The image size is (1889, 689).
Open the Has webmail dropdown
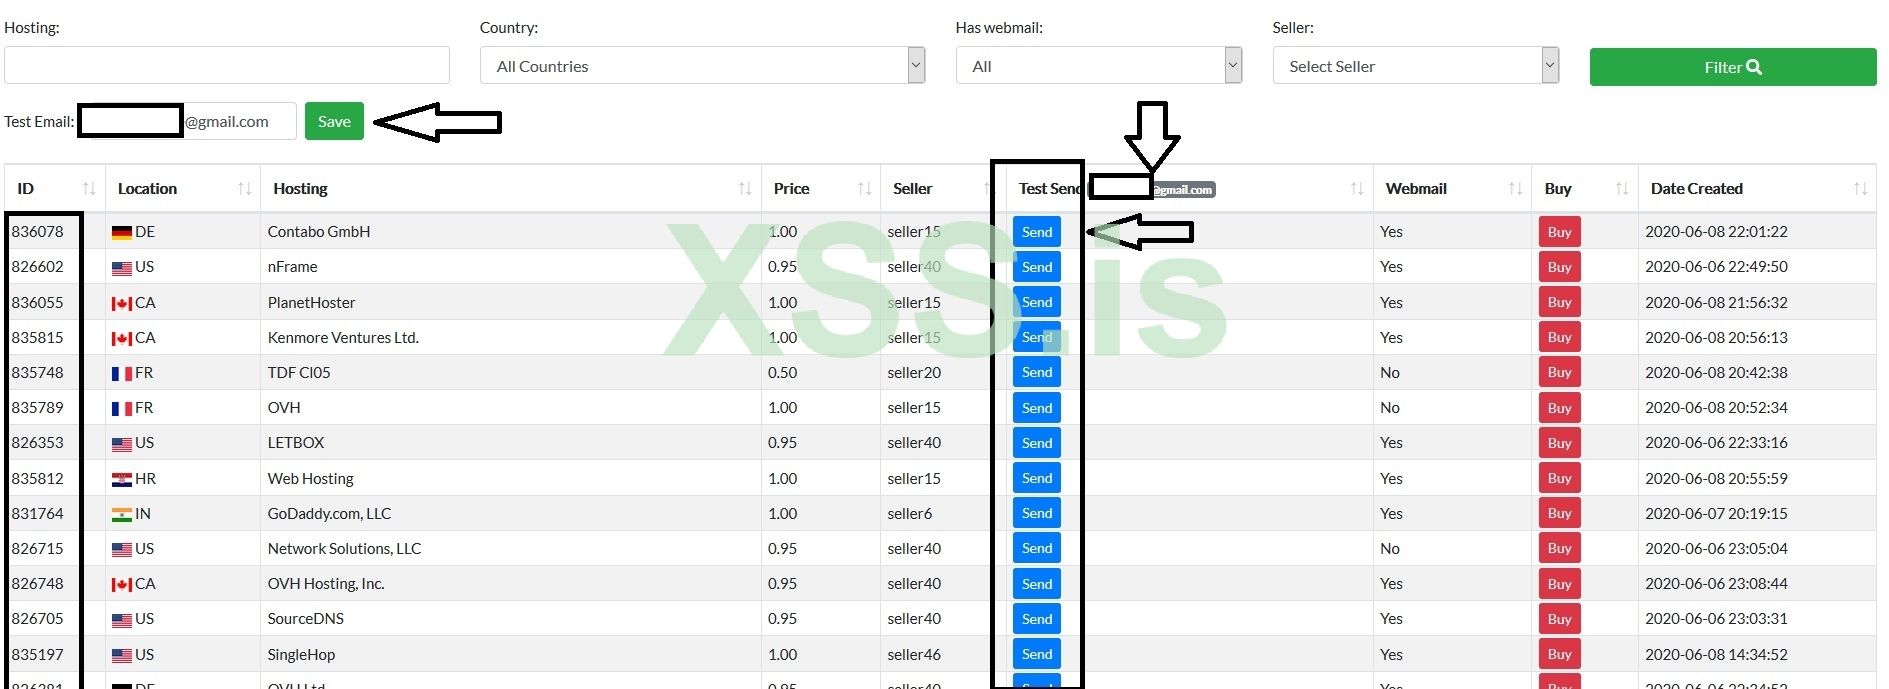pos(1098,66)
